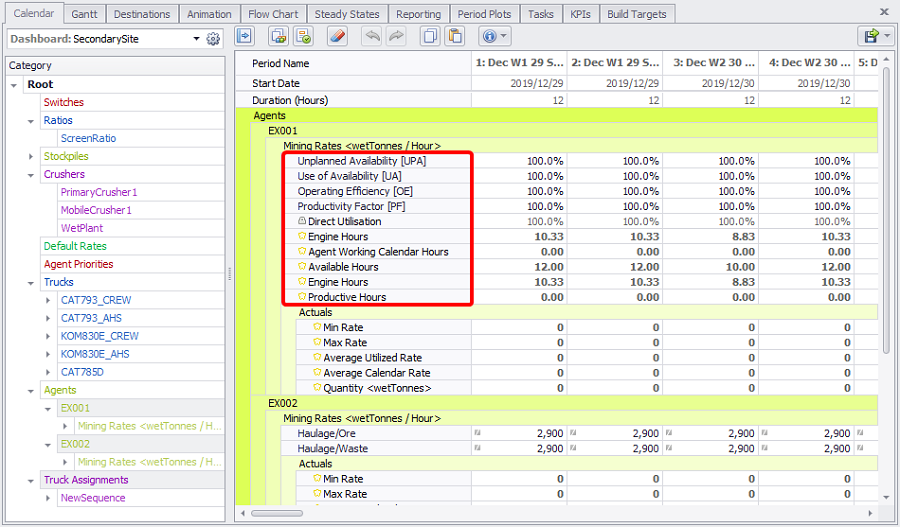Image resolution: width=900 pixels, height=527 pixels.
Task: Switch to the Gantt tab
Action: click(x=84, y=14)
